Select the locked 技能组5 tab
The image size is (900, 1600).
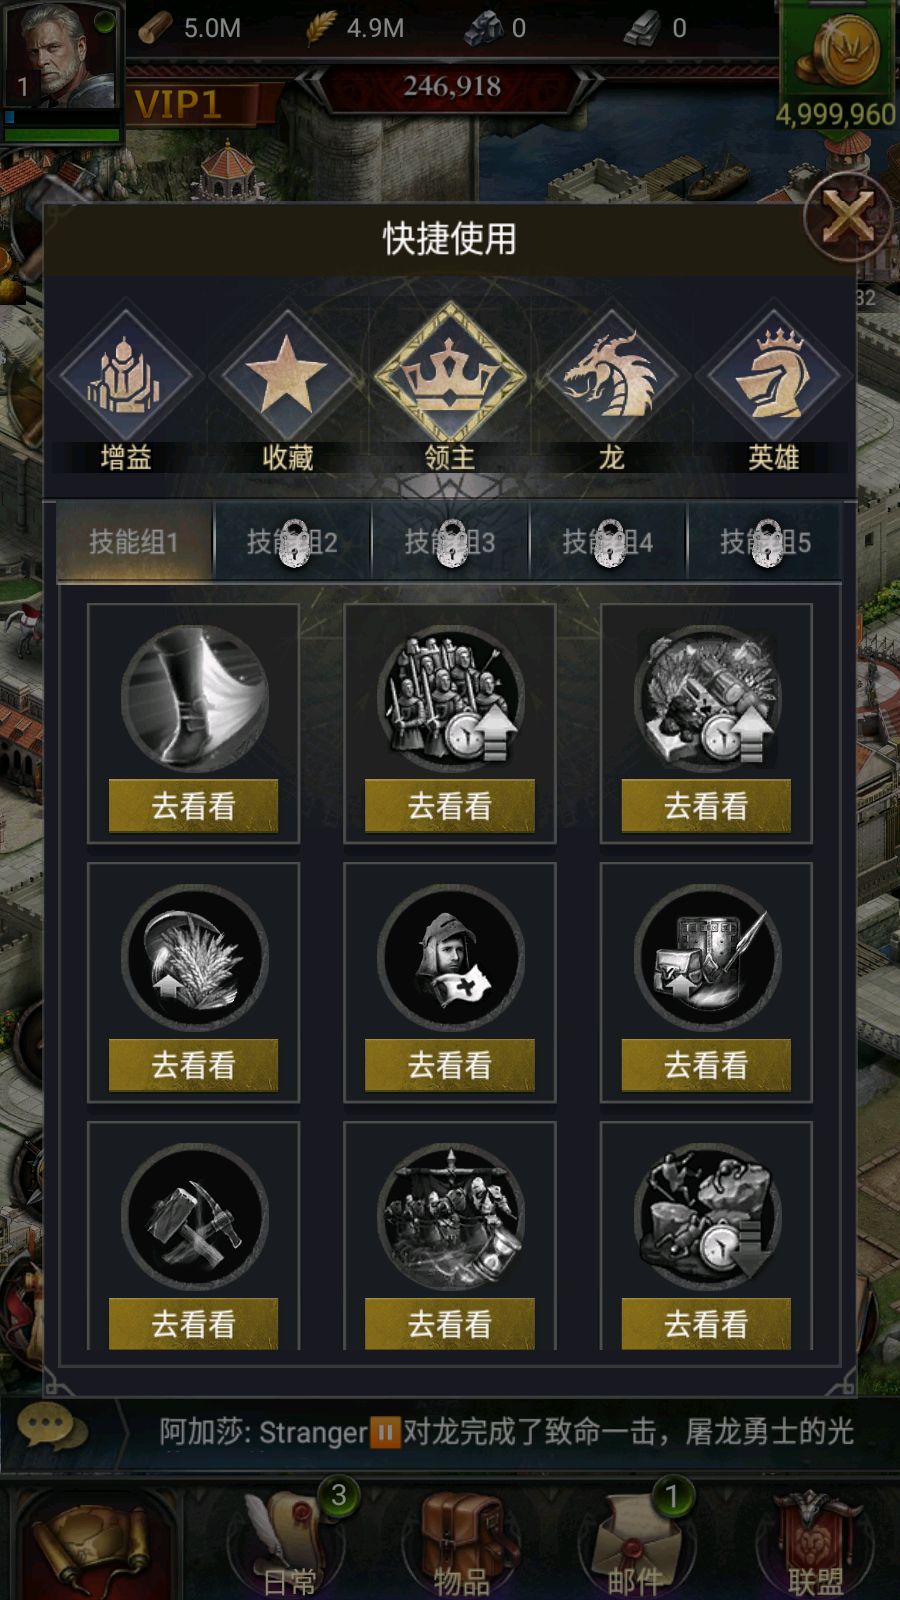[x=765, y=542]
